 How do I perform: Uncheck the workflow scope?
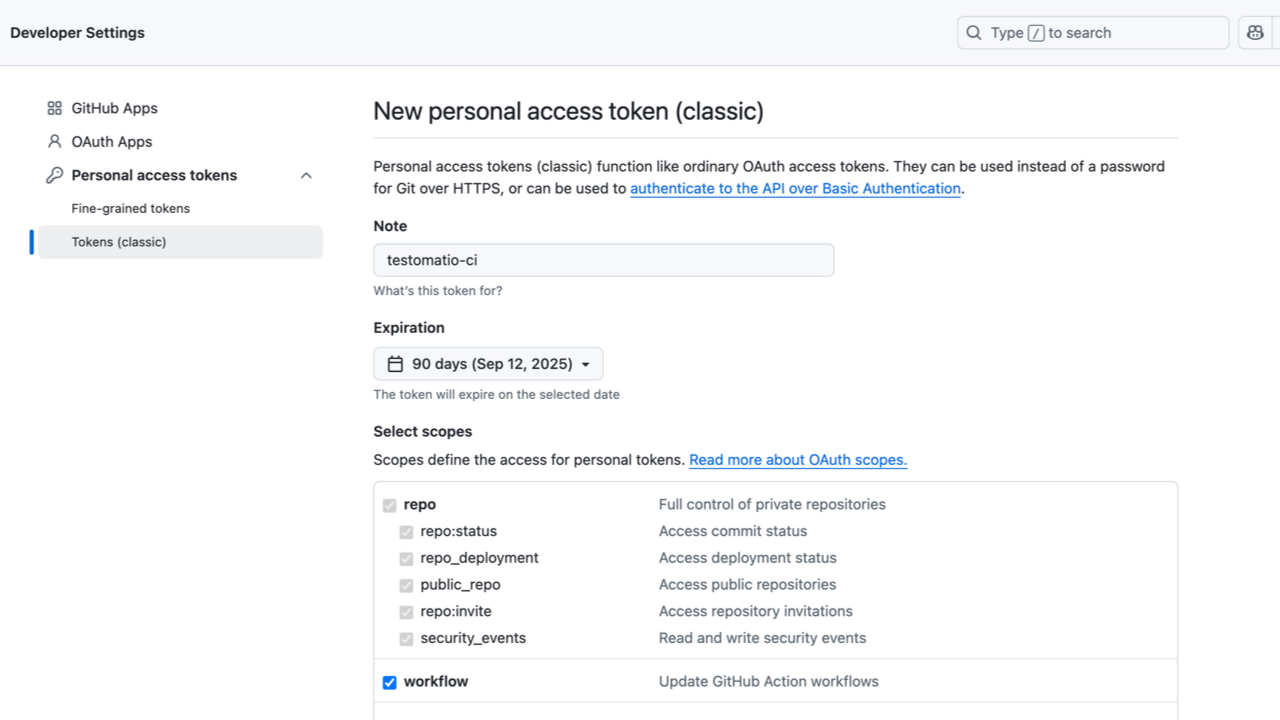[x=389, y=682]
